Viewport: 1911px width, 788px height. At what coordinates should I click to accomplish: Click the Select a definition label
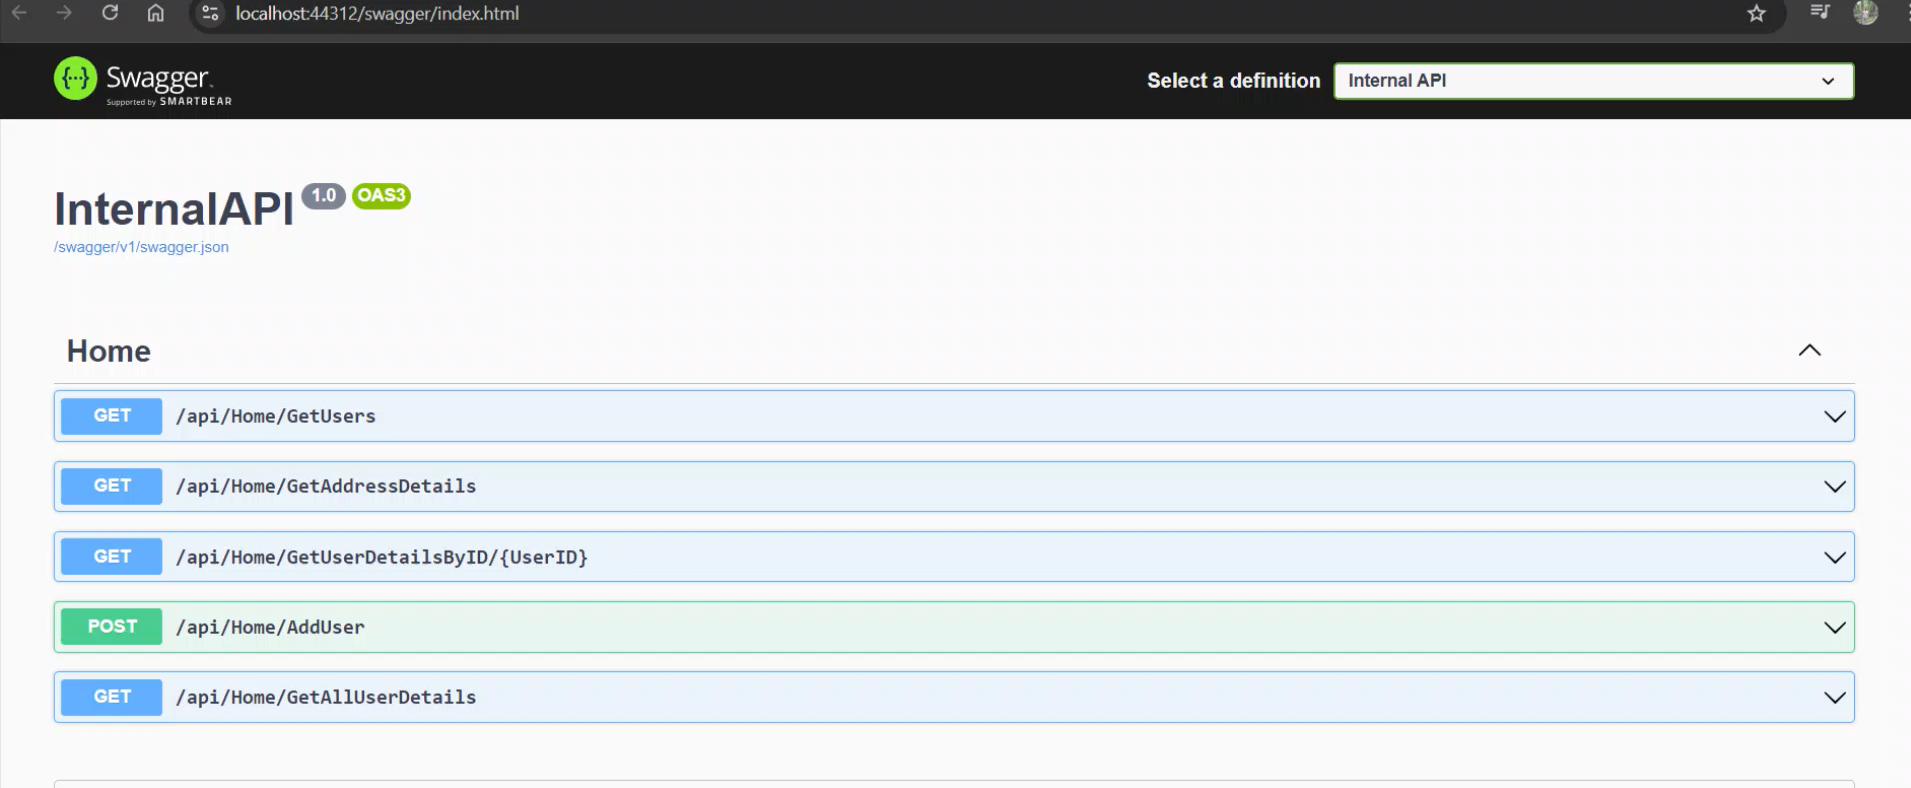coord(1233,81)
